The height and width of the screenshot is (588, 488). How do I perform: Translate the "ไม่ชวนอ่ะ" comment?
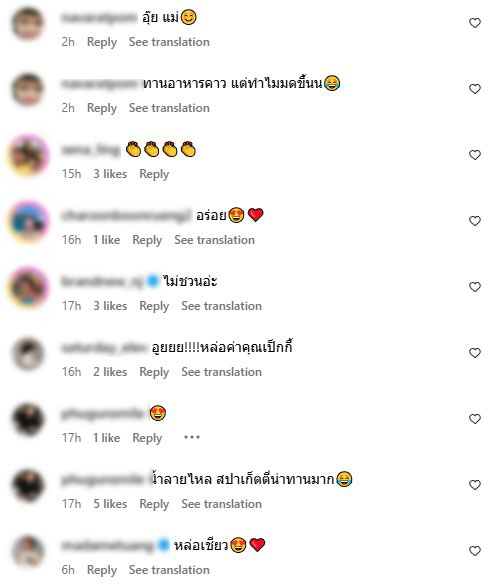click(221, 306)
